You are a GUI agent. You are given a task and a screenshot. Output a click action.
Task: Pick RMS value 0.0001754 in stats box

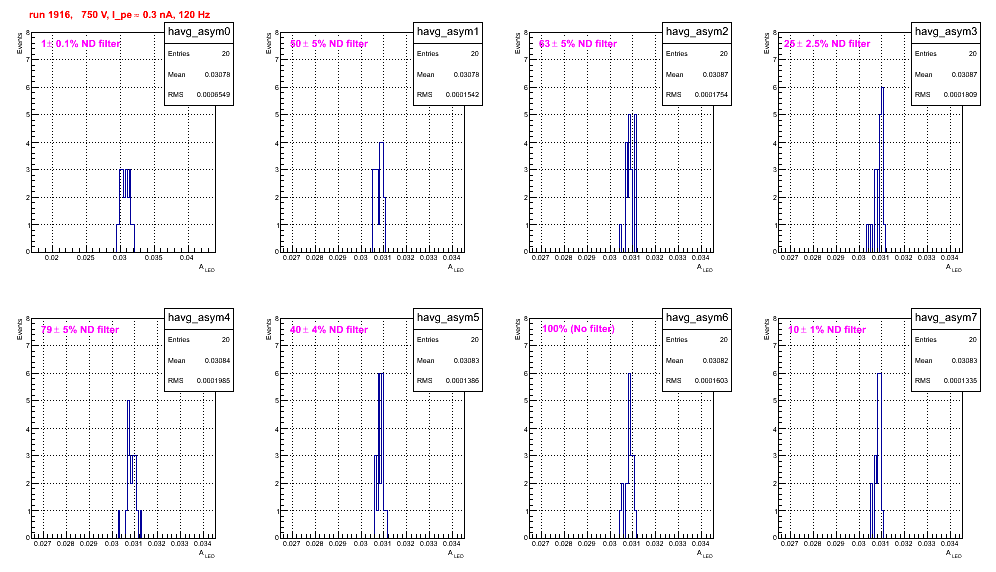(711, 95)
